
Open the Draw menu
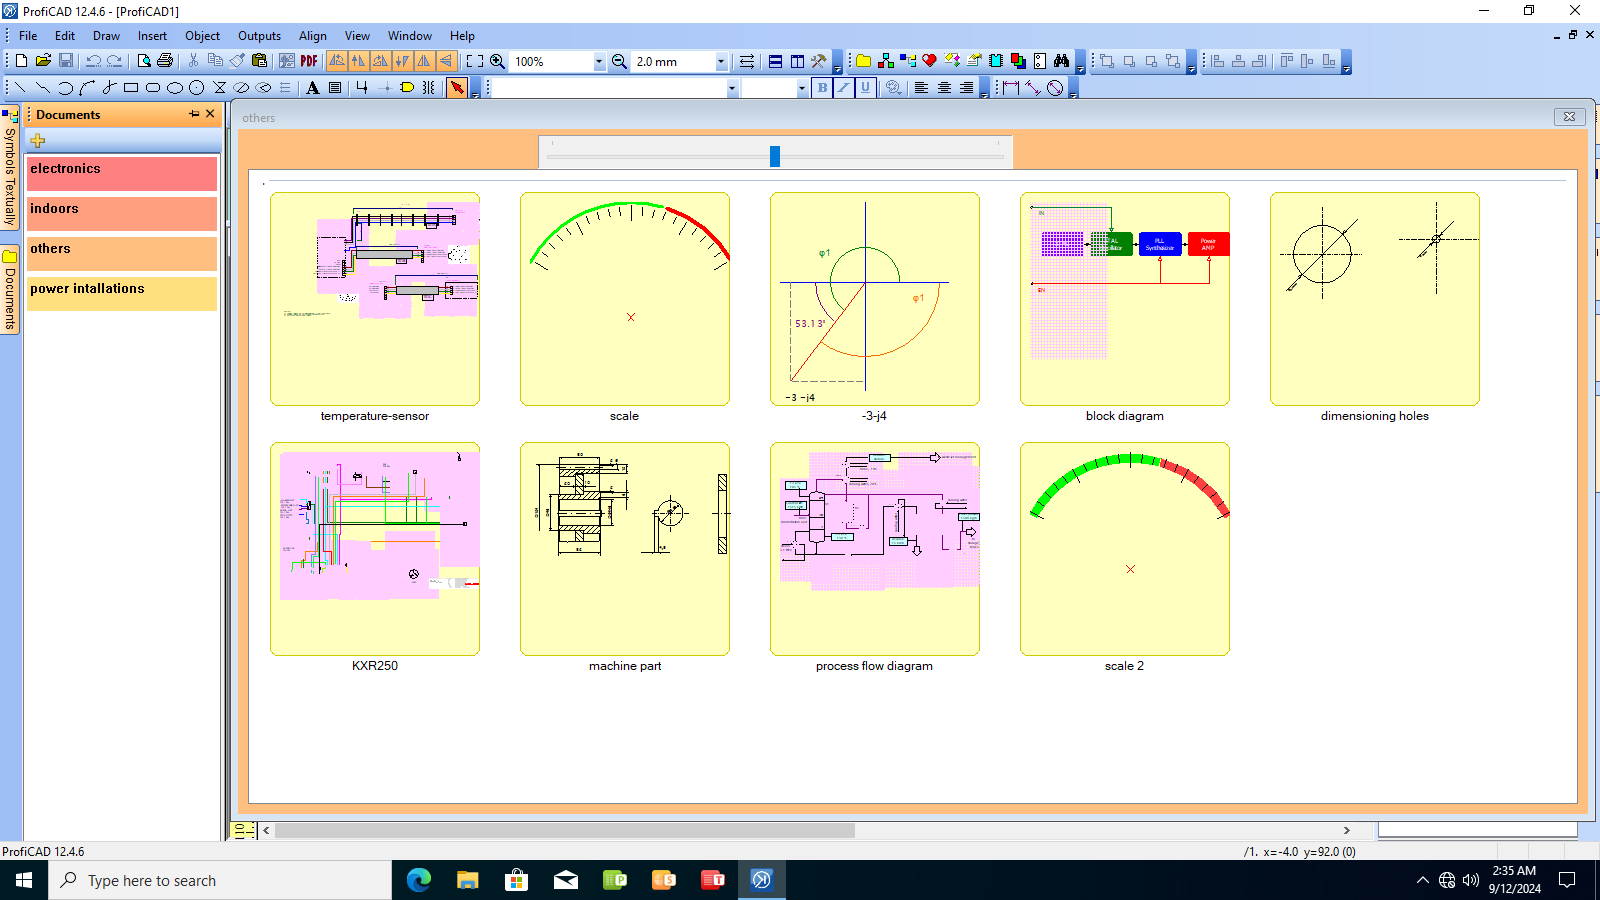(x=106, y=35)
